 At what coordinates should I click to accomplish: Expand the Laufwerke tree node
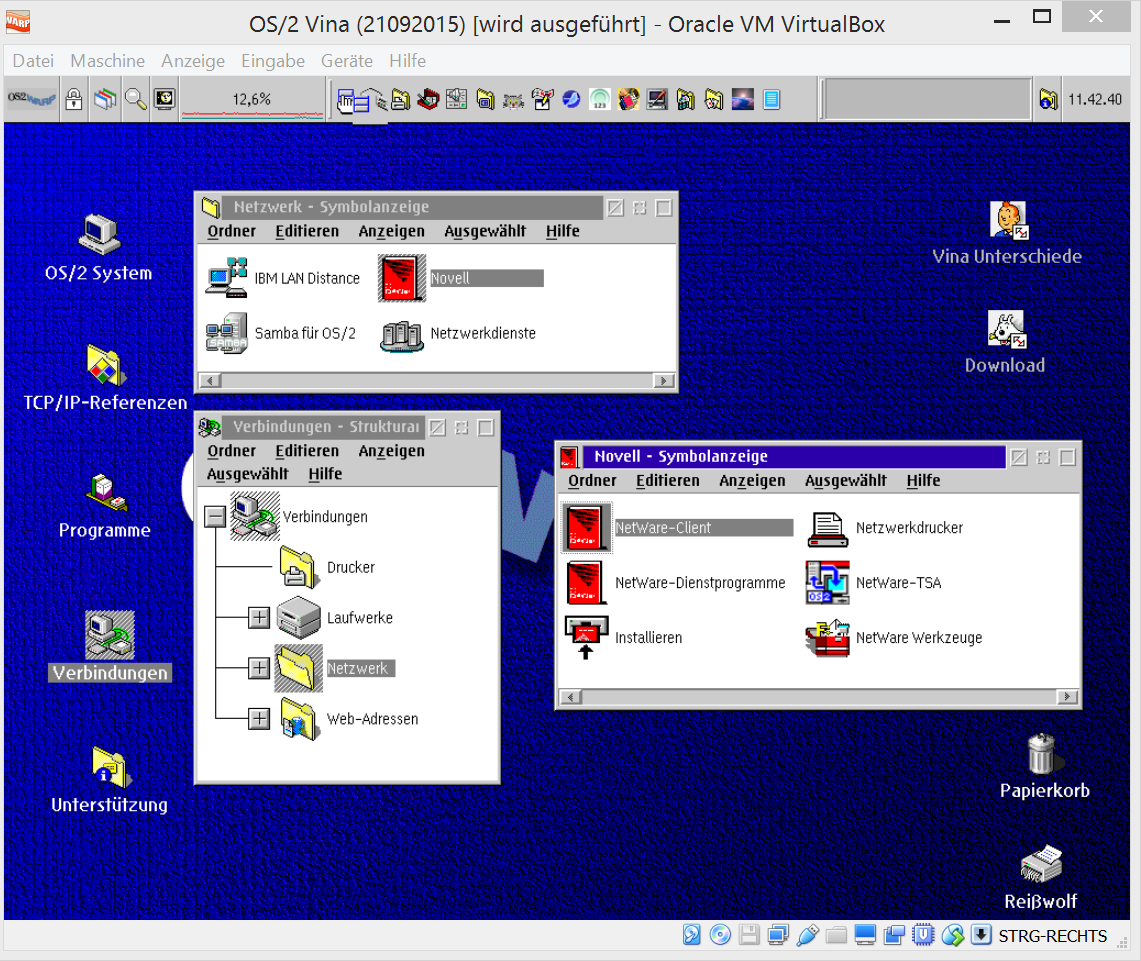coord(258,618)
